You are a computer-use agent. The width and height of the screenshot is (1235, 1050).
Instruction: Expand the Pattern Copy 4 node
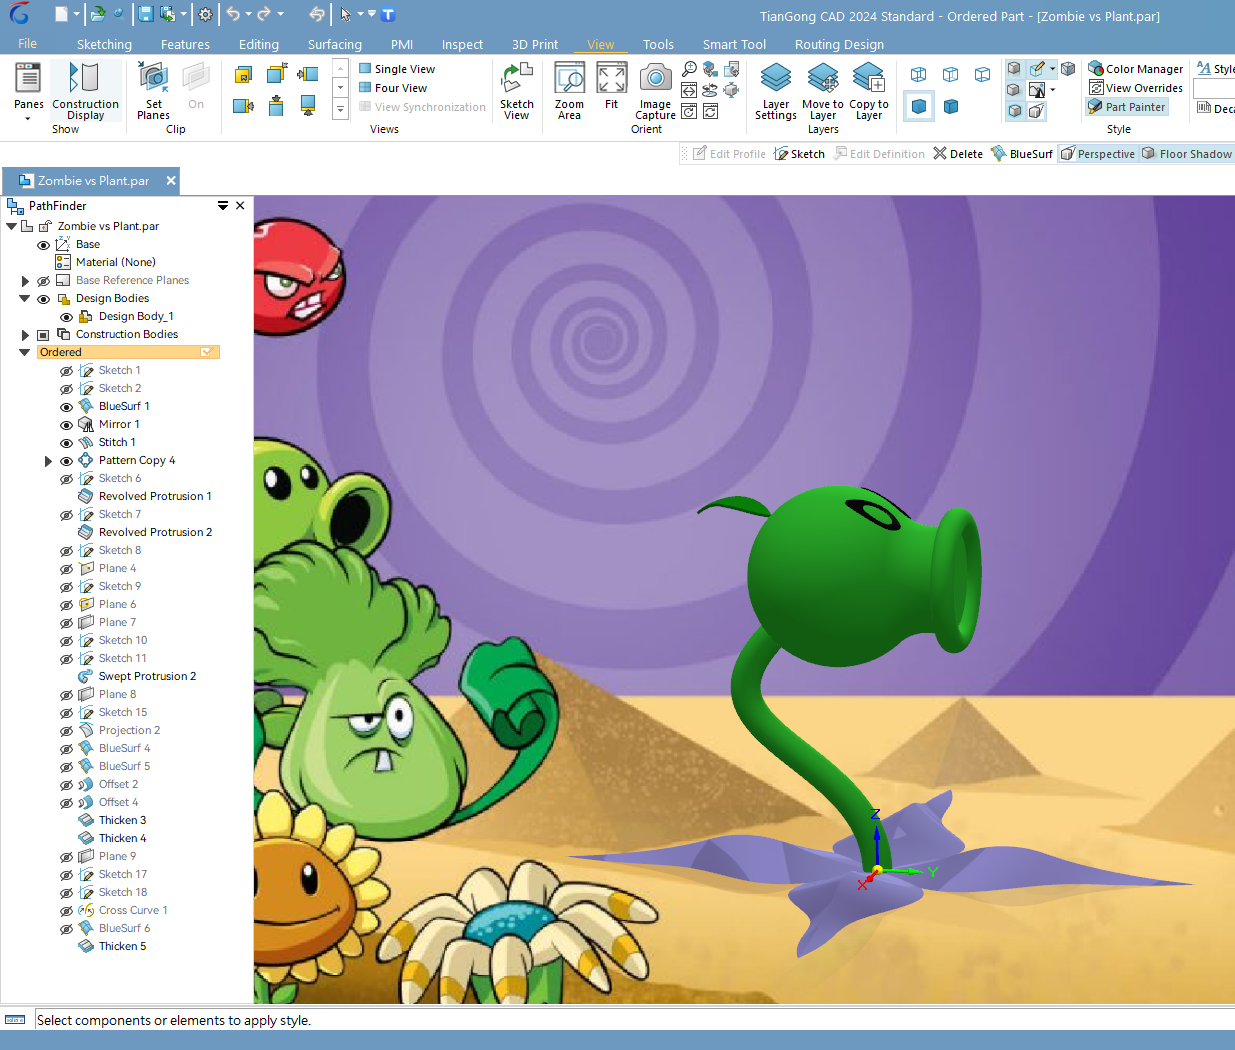(48, 461)
